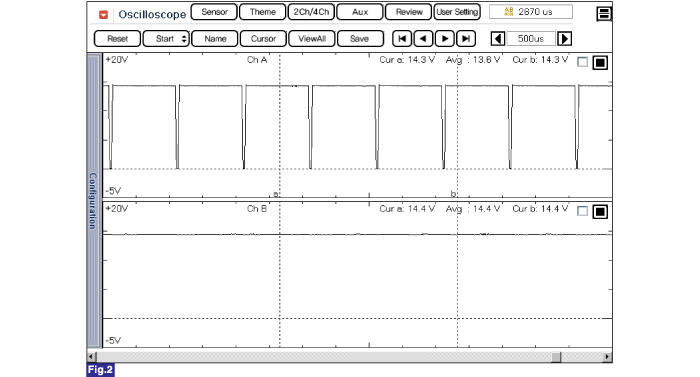700x377 pixels.
Task: Open the Theme menu
Action: pos(262,12)
